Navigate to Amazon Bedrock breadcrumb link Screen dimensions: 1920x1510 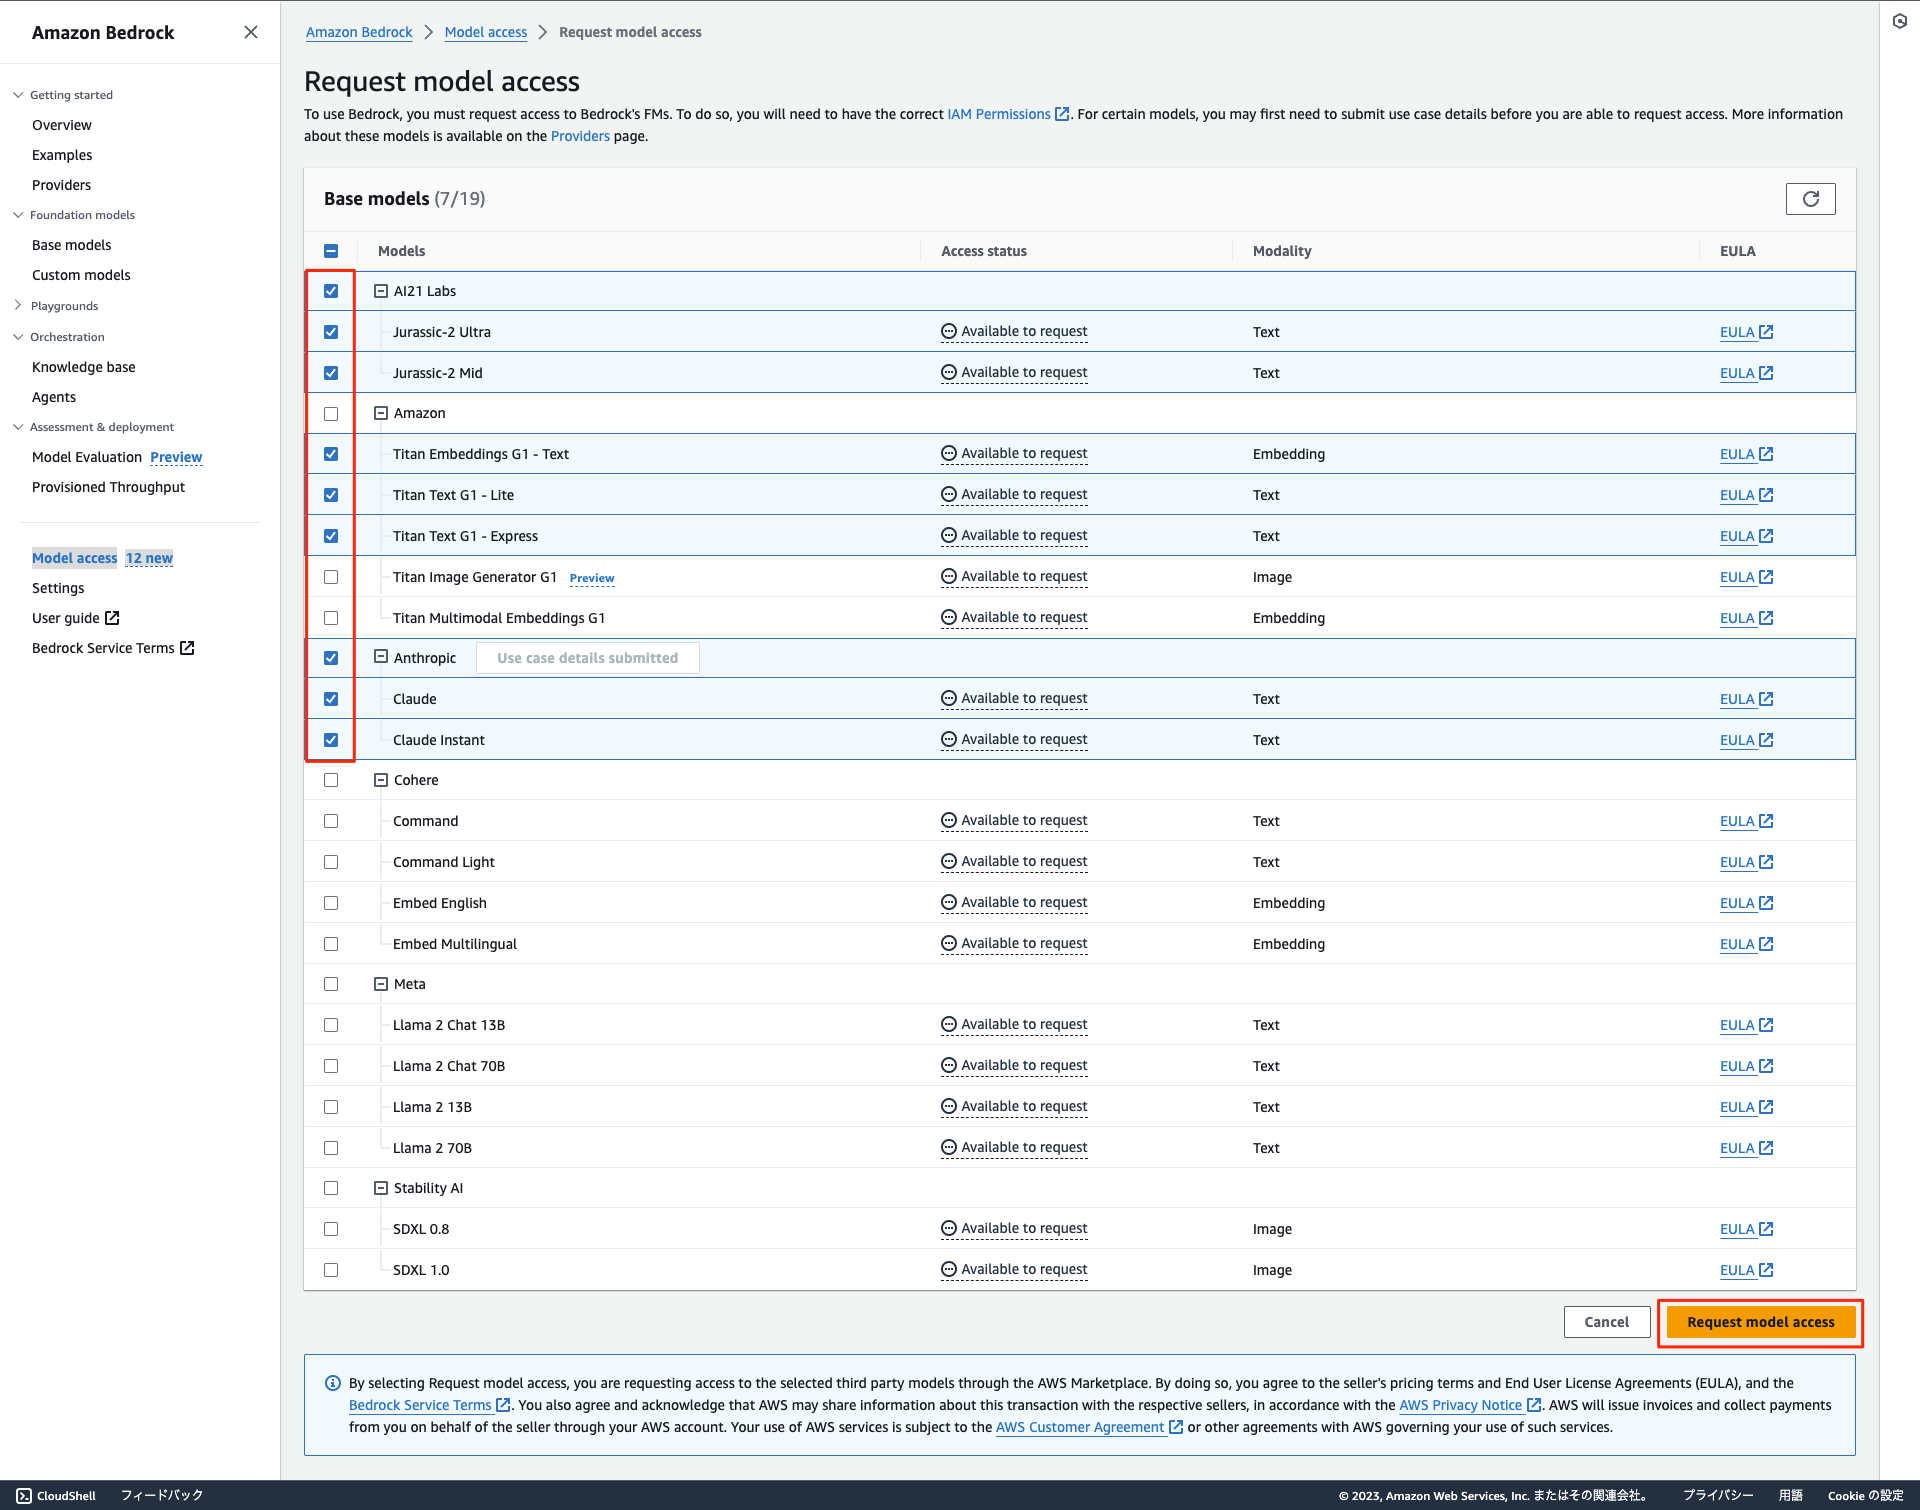(x=359, y=32)
